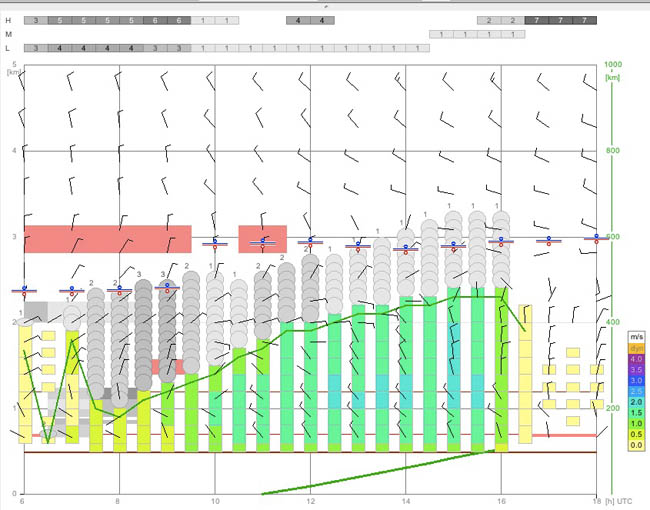Click the orange dyn legend entry
Screen dimensions: 650x510
tap(635, 347)
